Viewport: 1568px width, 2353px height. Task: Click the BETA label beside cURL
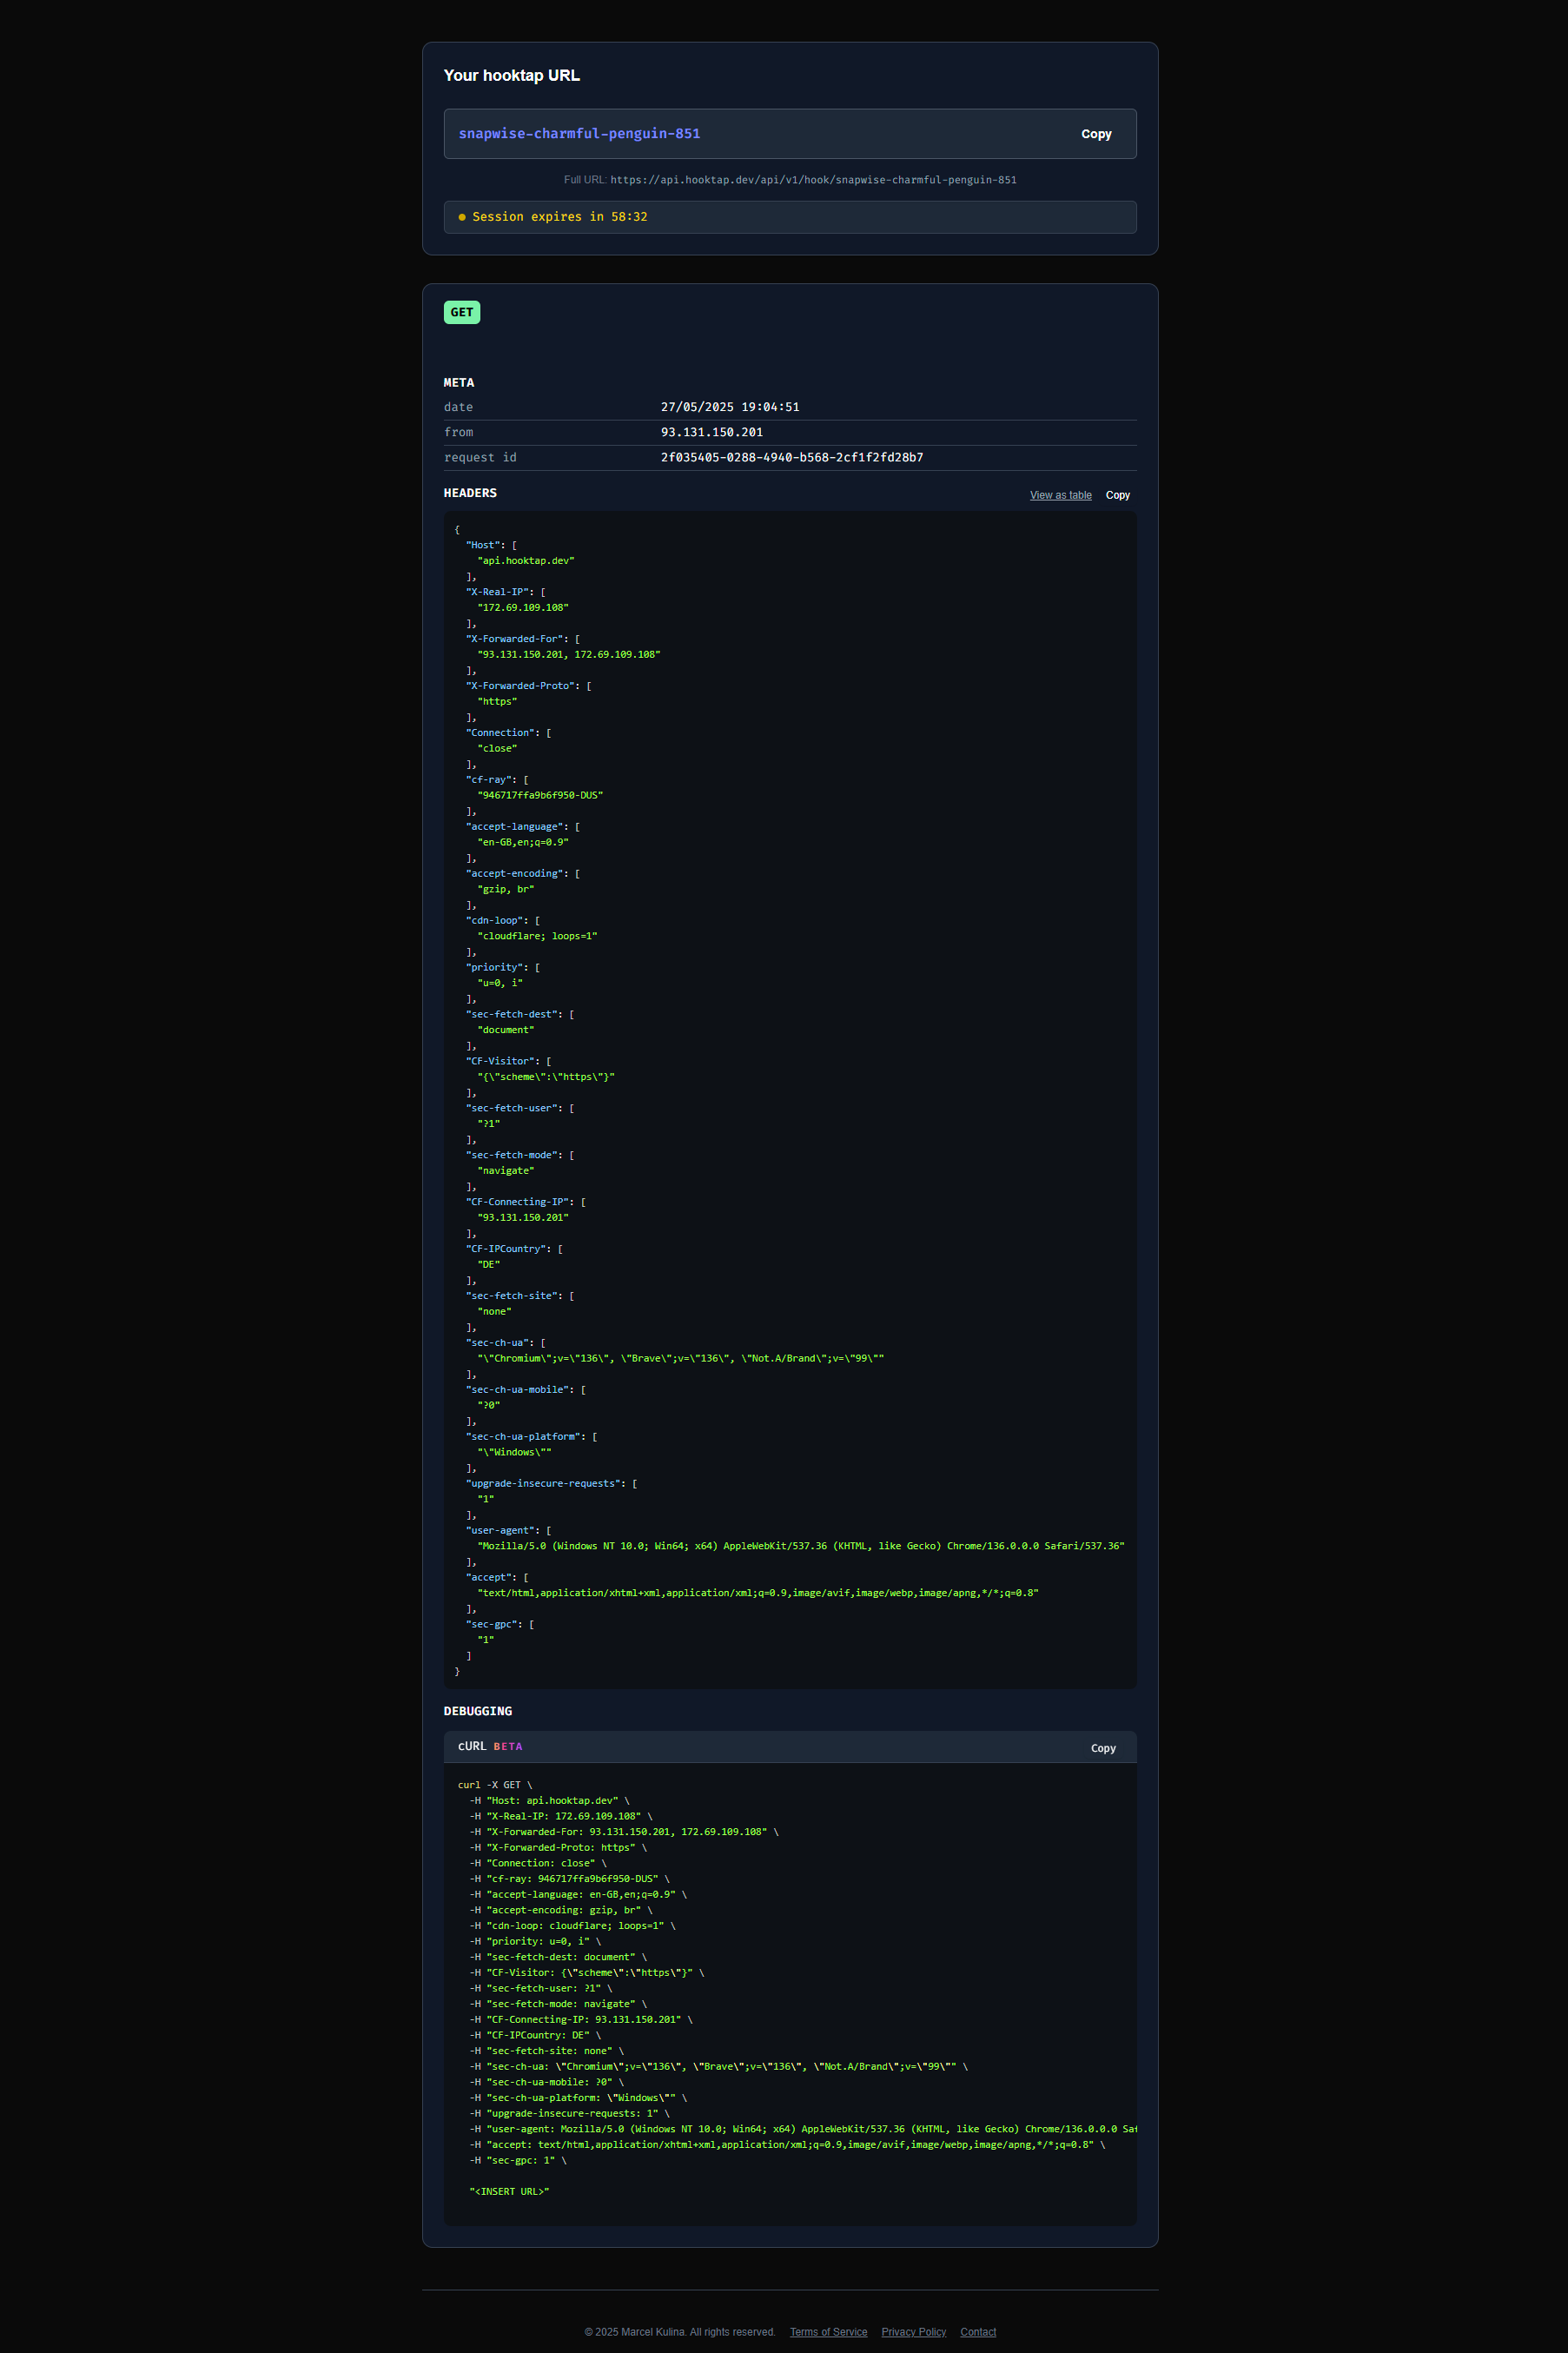[x=508, y=1746]
